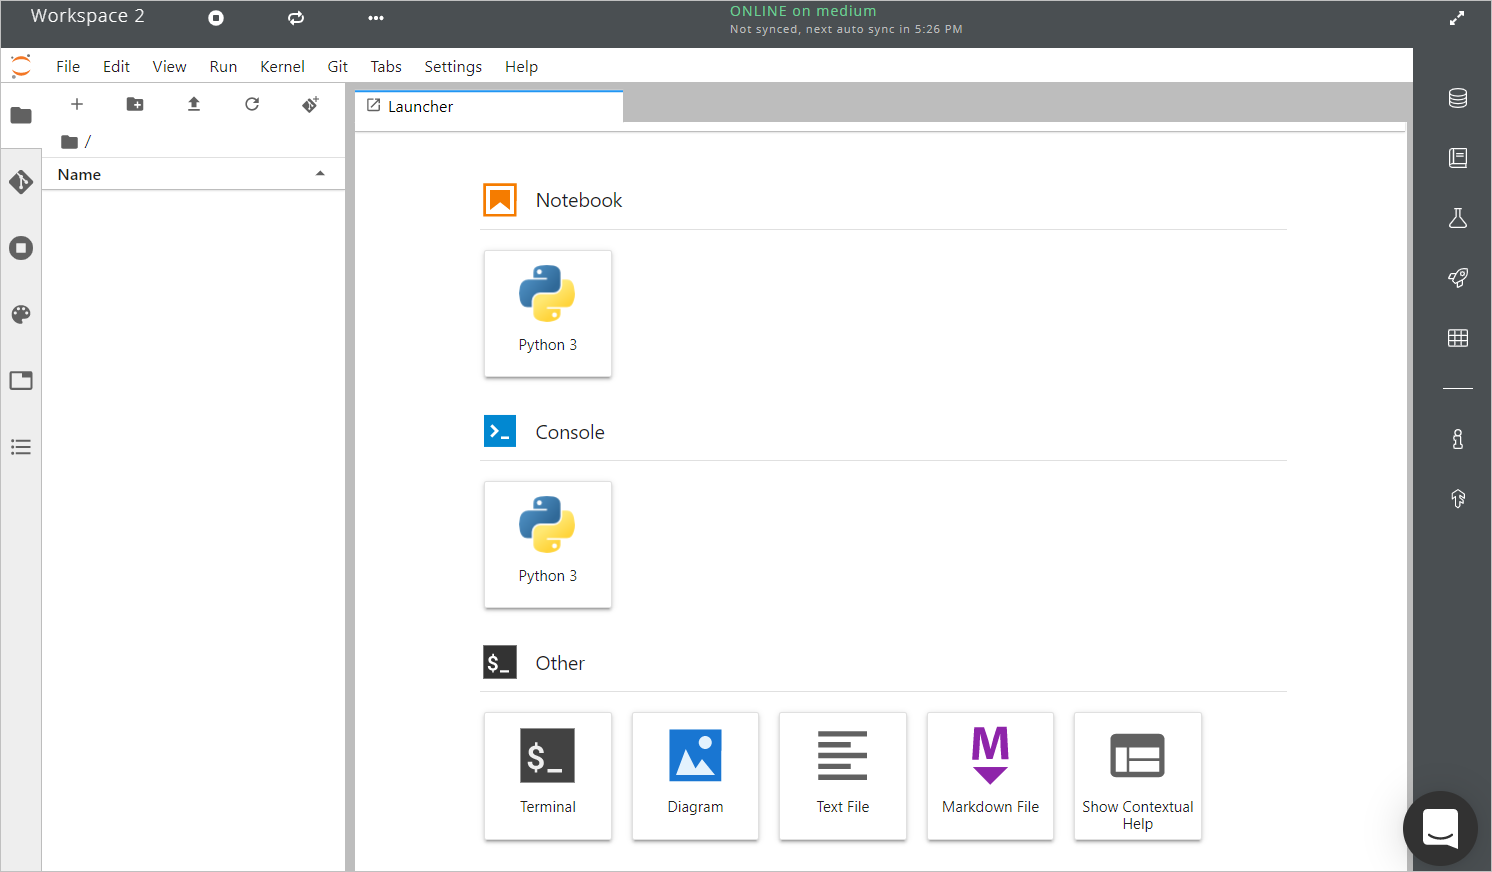Show running terminals and kernels panel
This screenshot has width=1492, height=872.
(21, 248)
